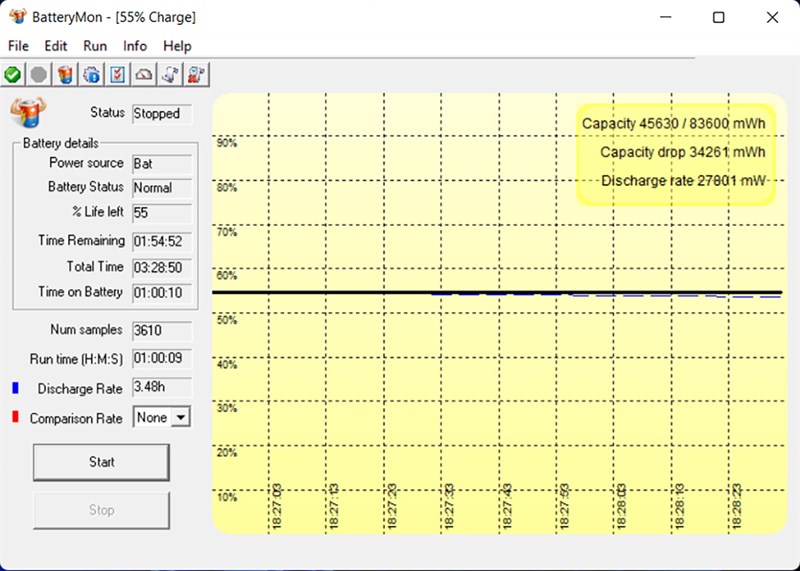This screenshot has height=571, width=800.
Task: Click the Capacity 45630 / 83600 mWh text
Action: point(673,123)
